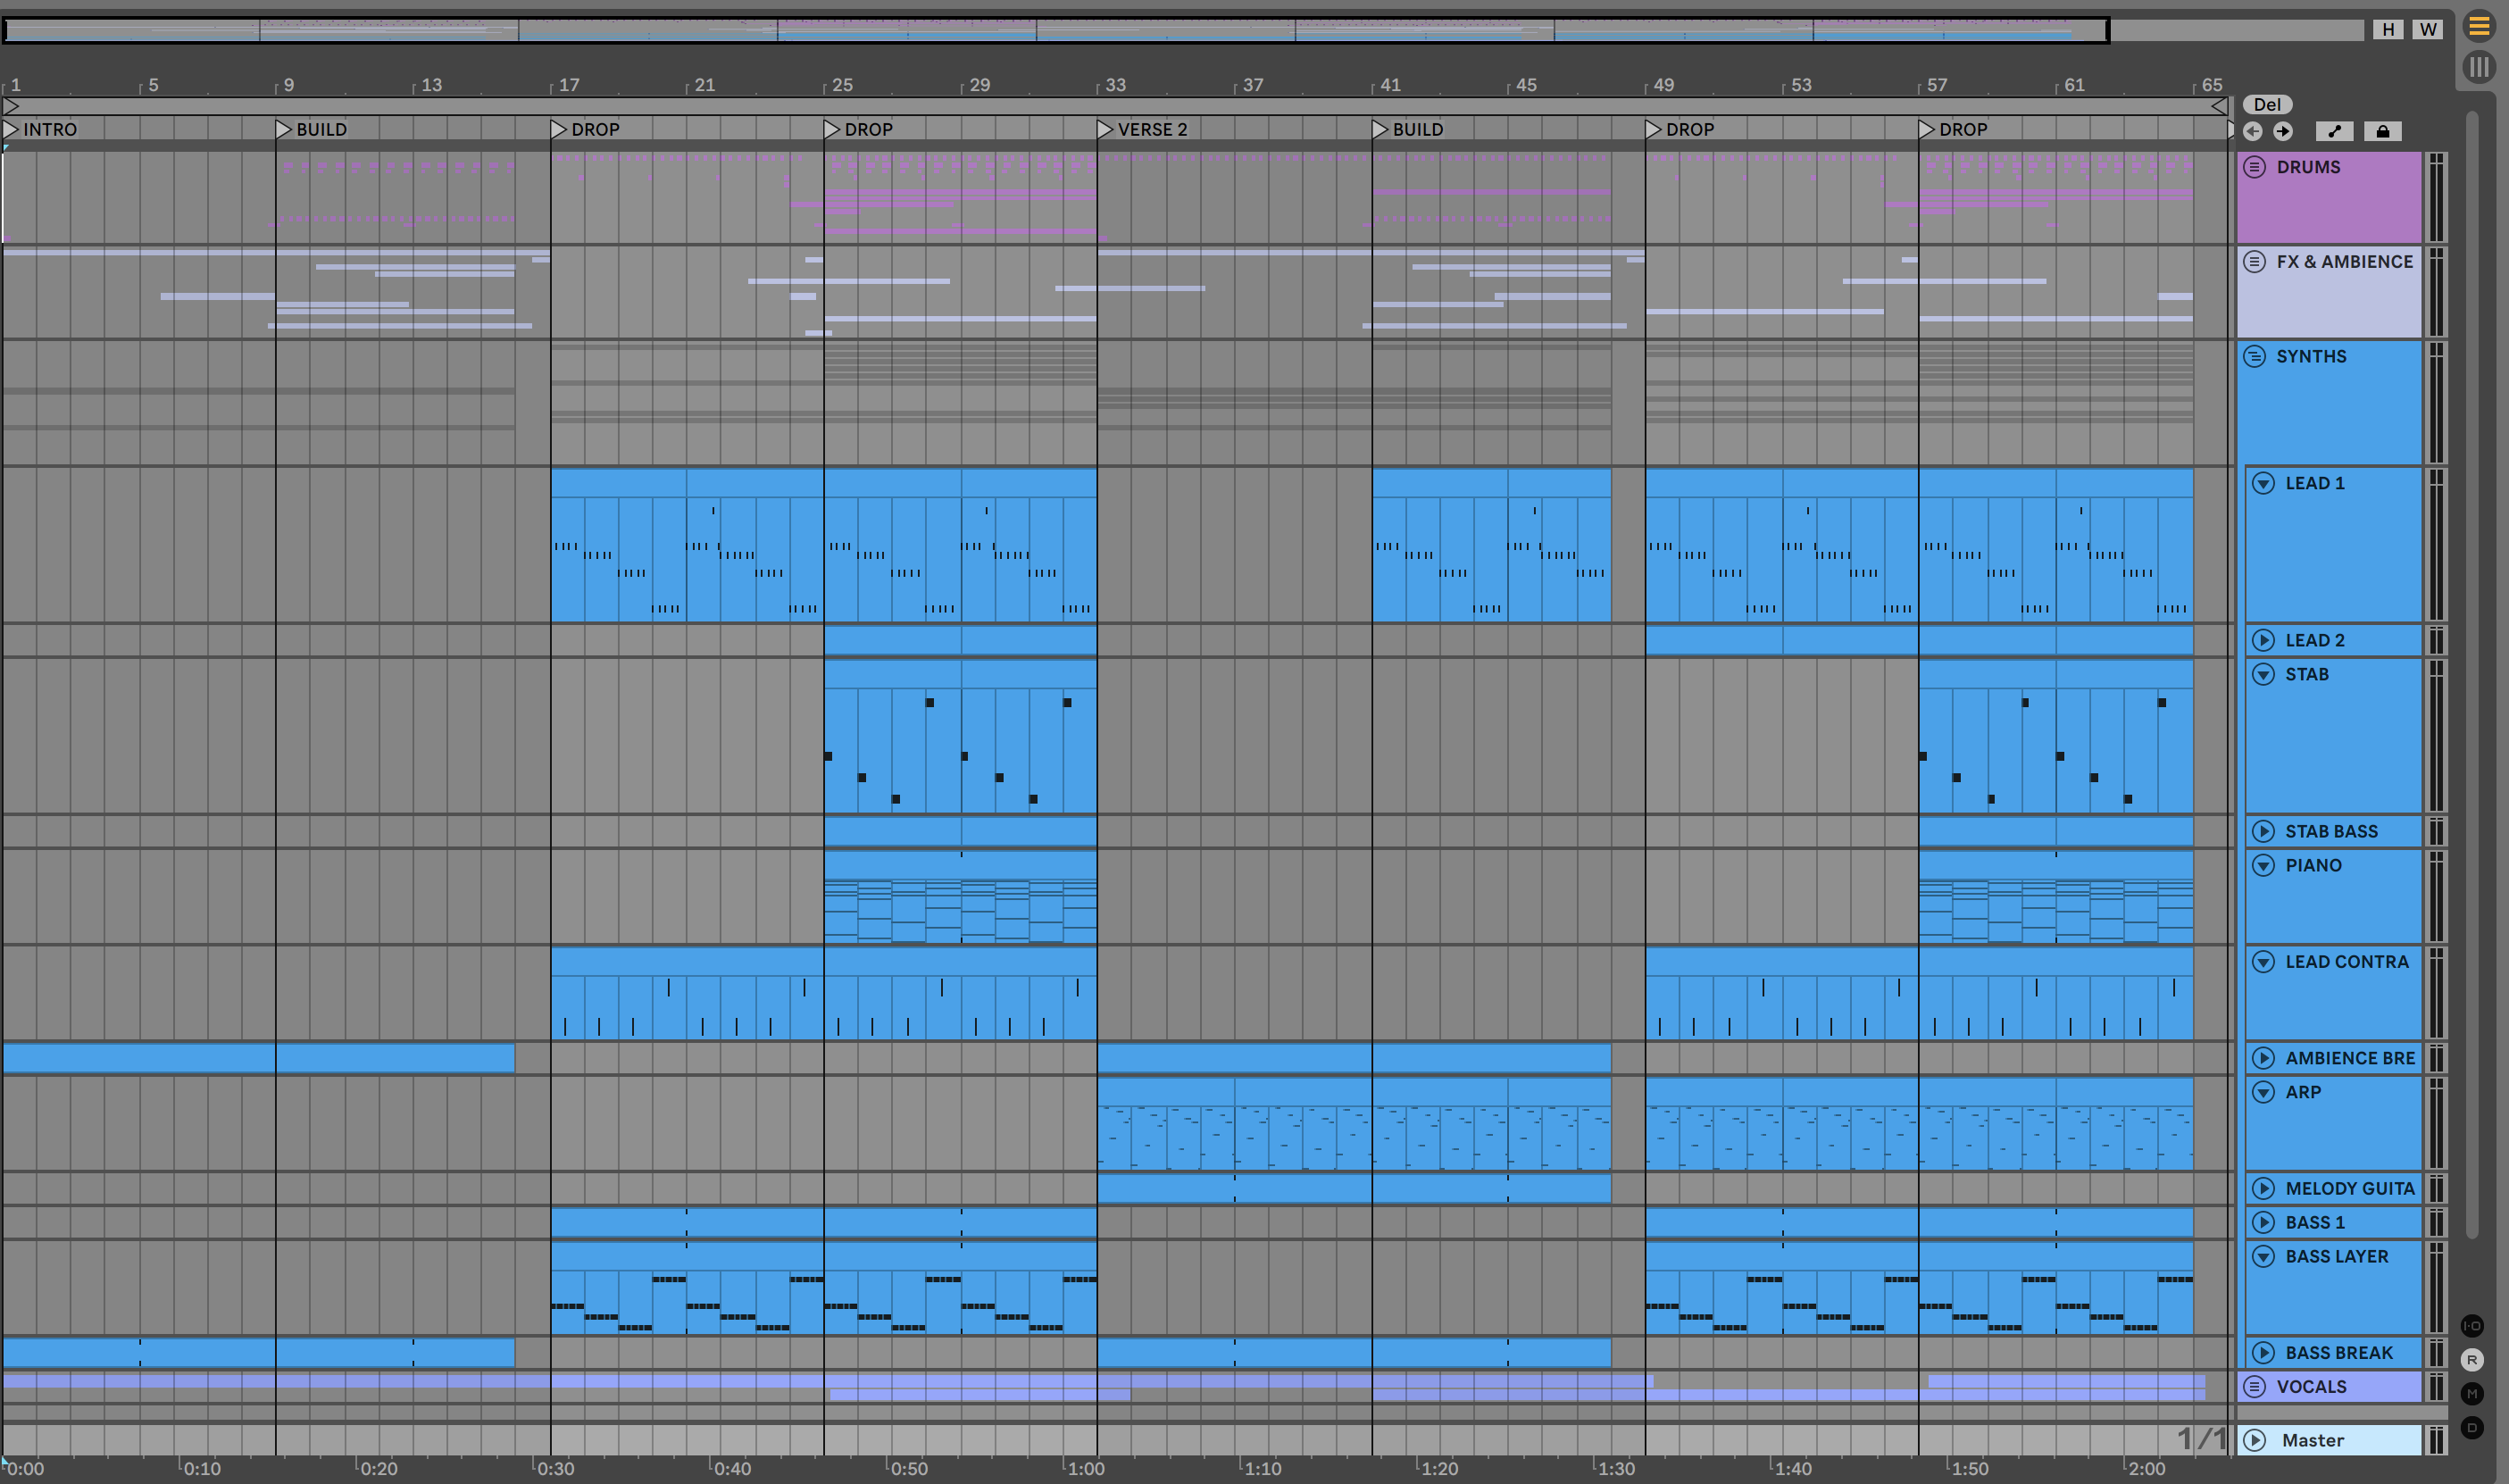Open VOCALS group track icon
The height and width of the screenshot is (1484, 2509).
(2254, 1386)
